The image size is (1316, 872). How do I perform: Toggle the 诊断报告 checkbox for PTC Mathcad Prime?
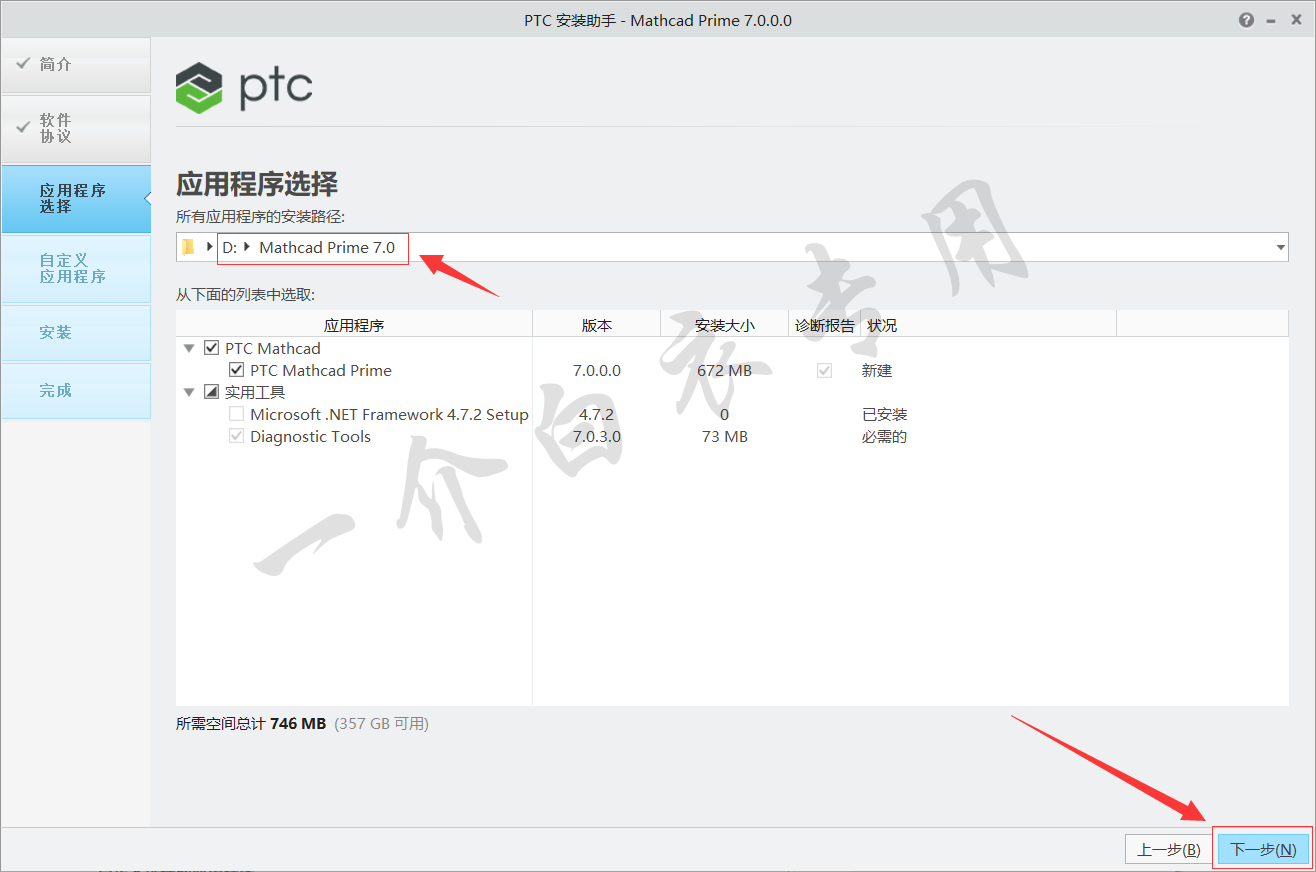pyautogui.click(x=824, y=370)
